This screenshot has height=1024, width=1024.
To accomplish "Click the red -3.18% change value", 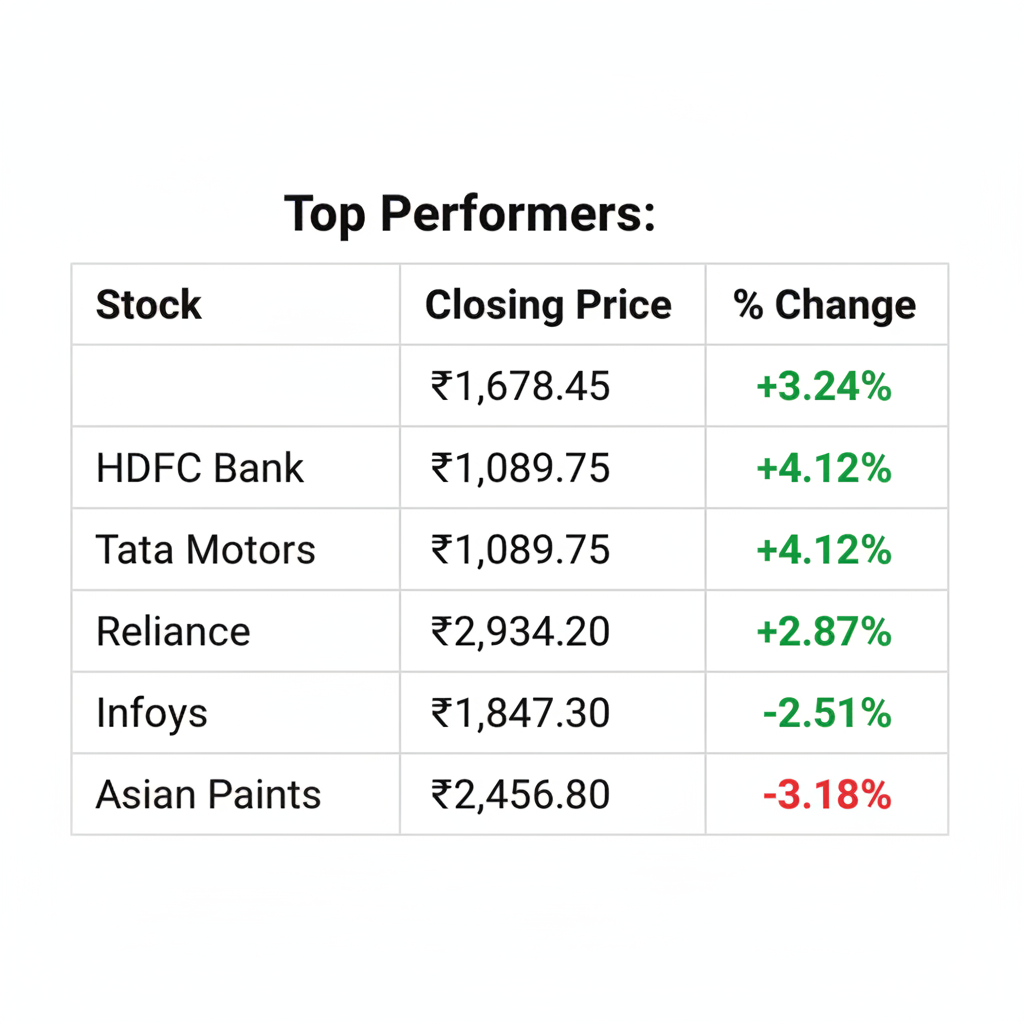I will pyautogui.click(x=826, y=795).
